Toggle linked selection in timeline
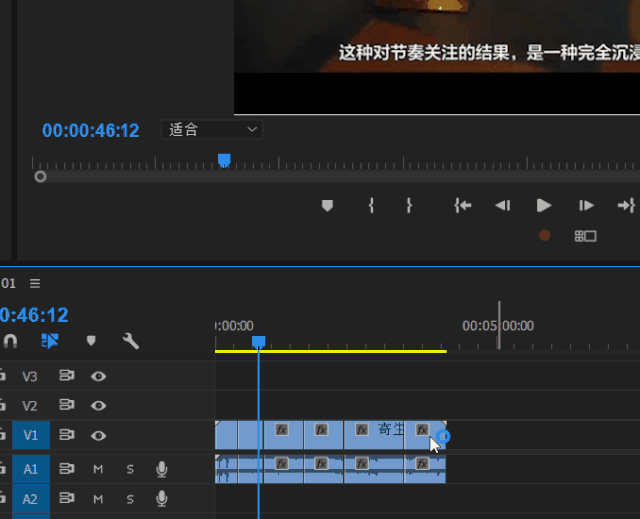 50,341
